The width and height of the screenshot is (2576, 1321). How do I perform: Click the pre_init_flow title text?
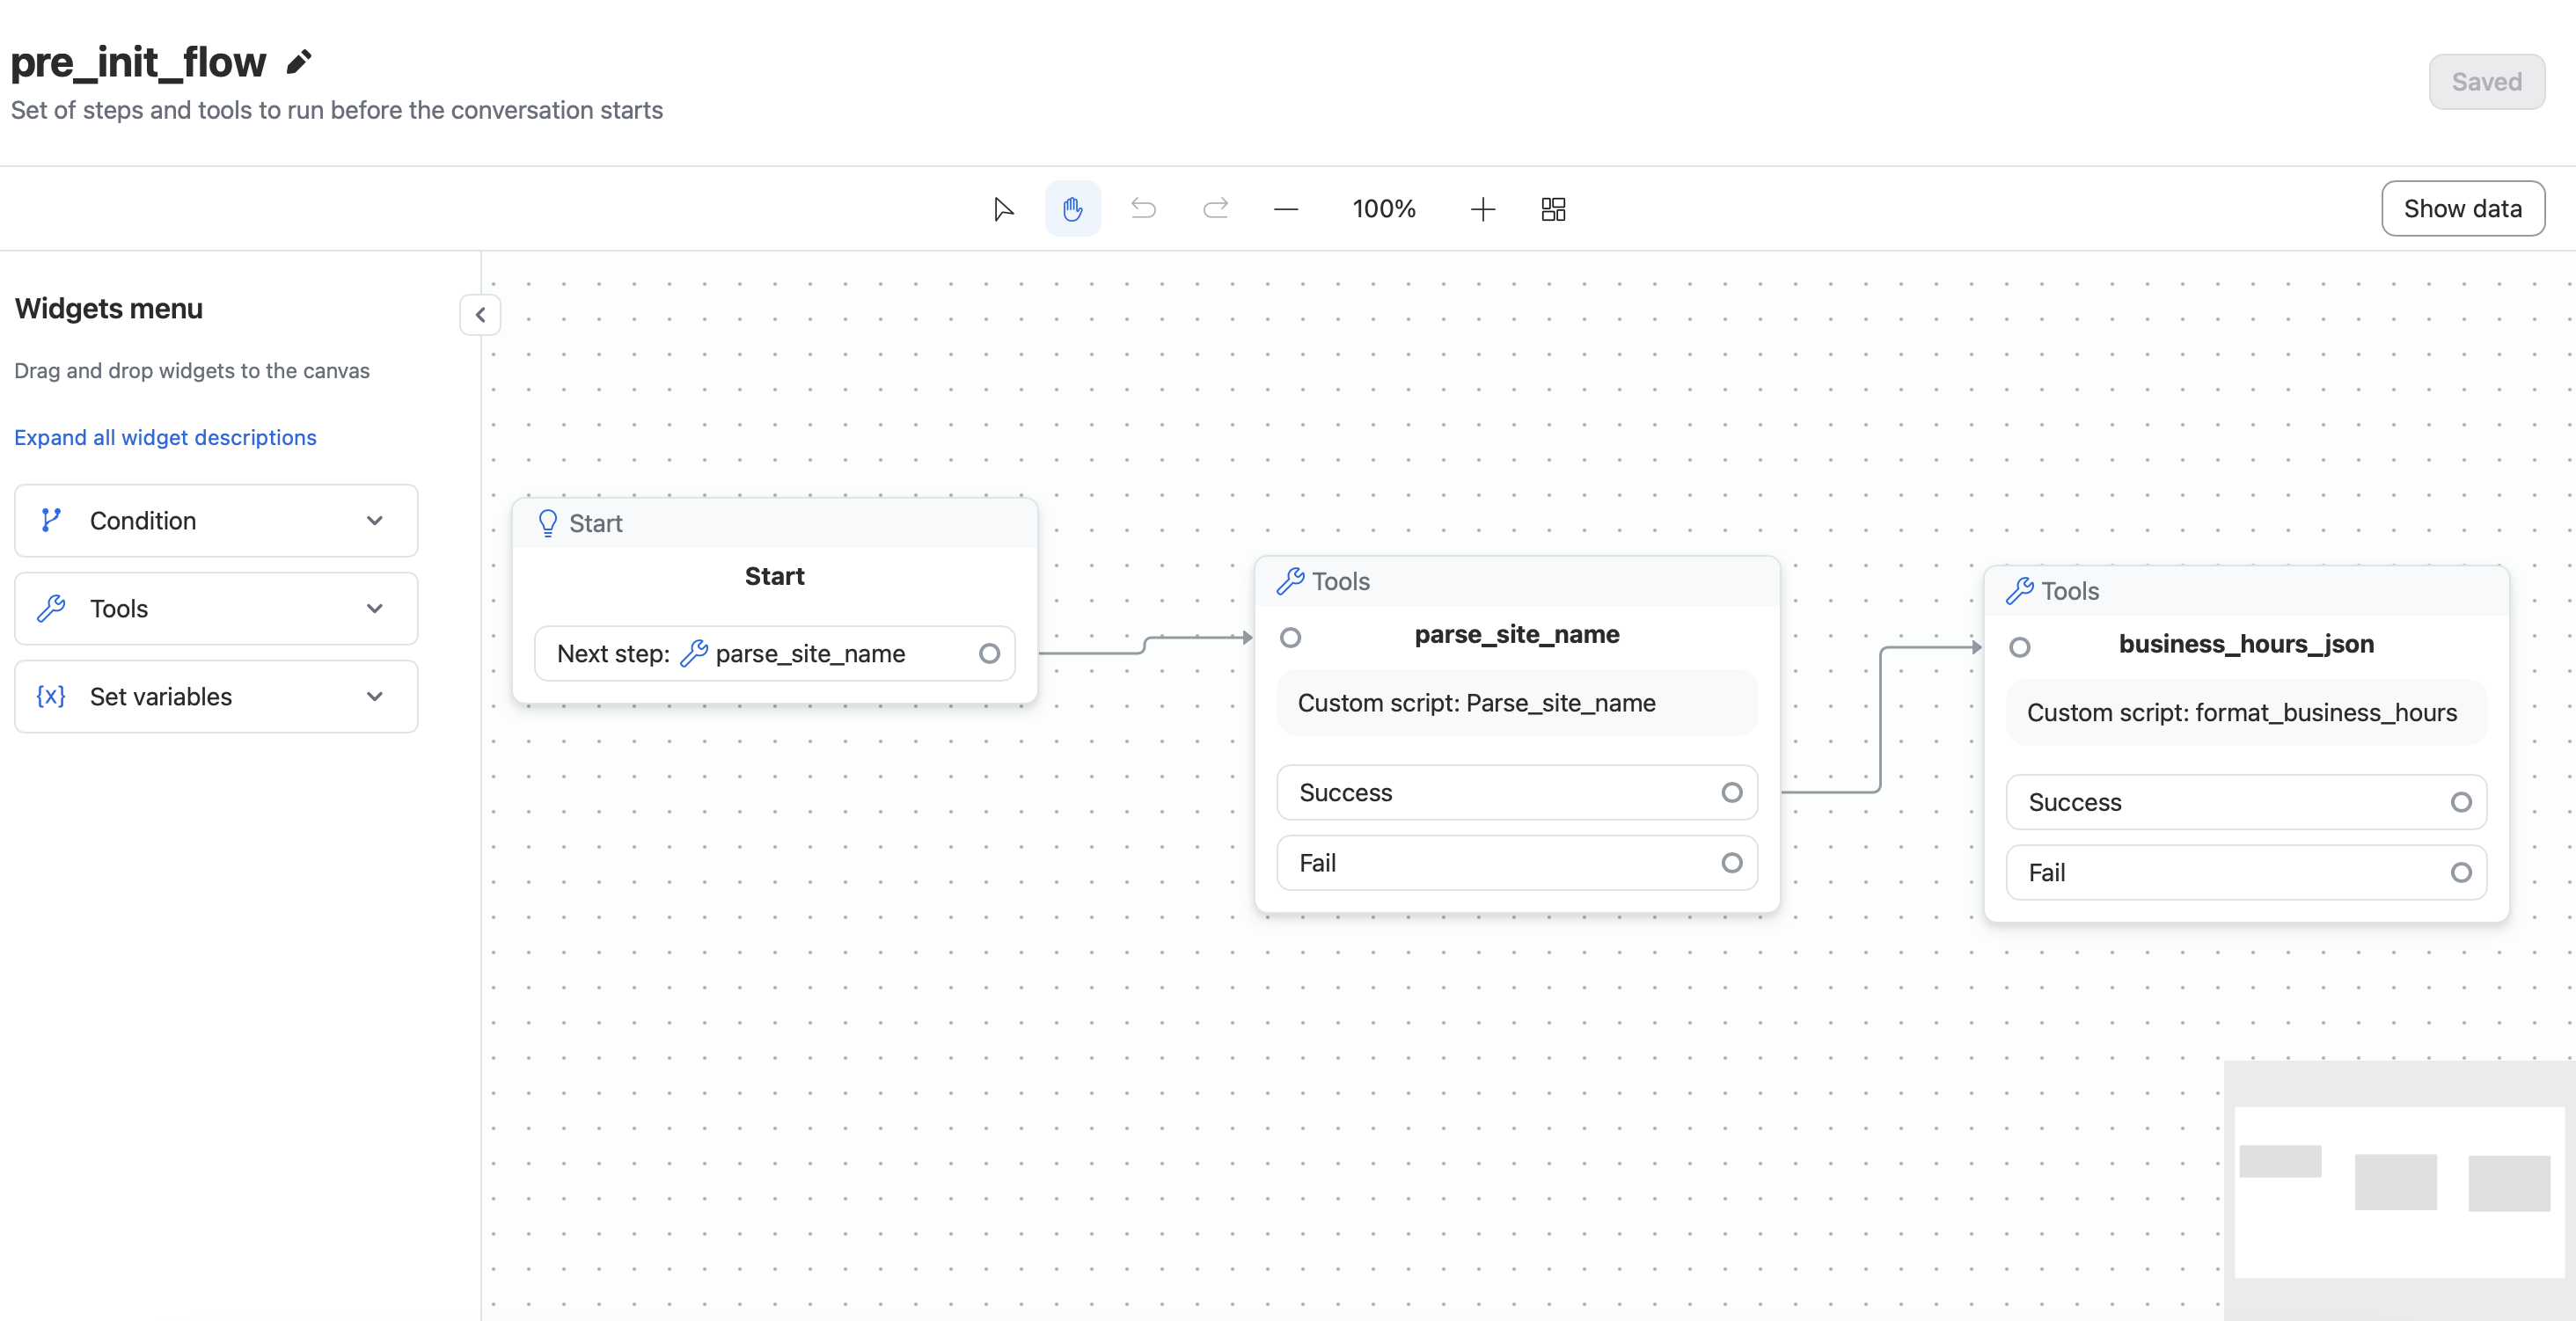click(138, 62)
